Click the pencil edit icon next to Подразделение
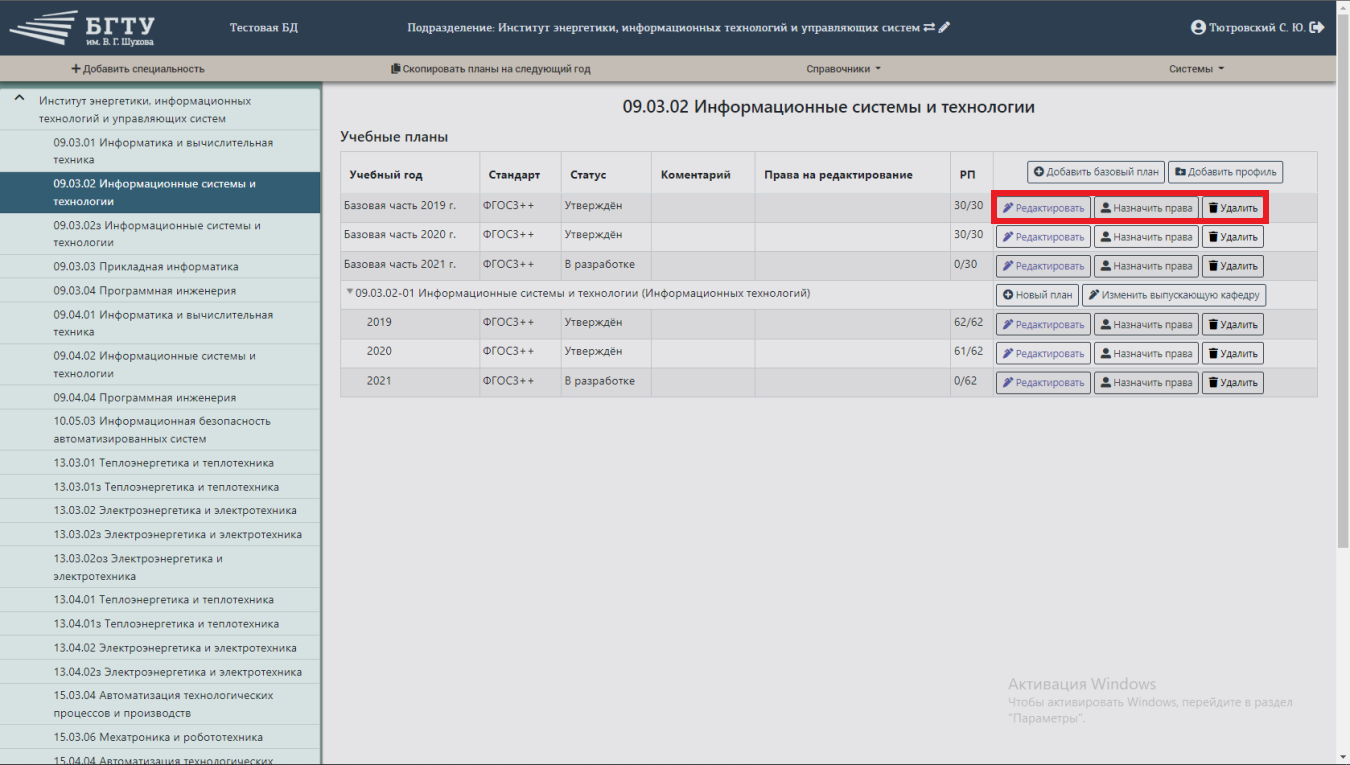 (944, 28)
